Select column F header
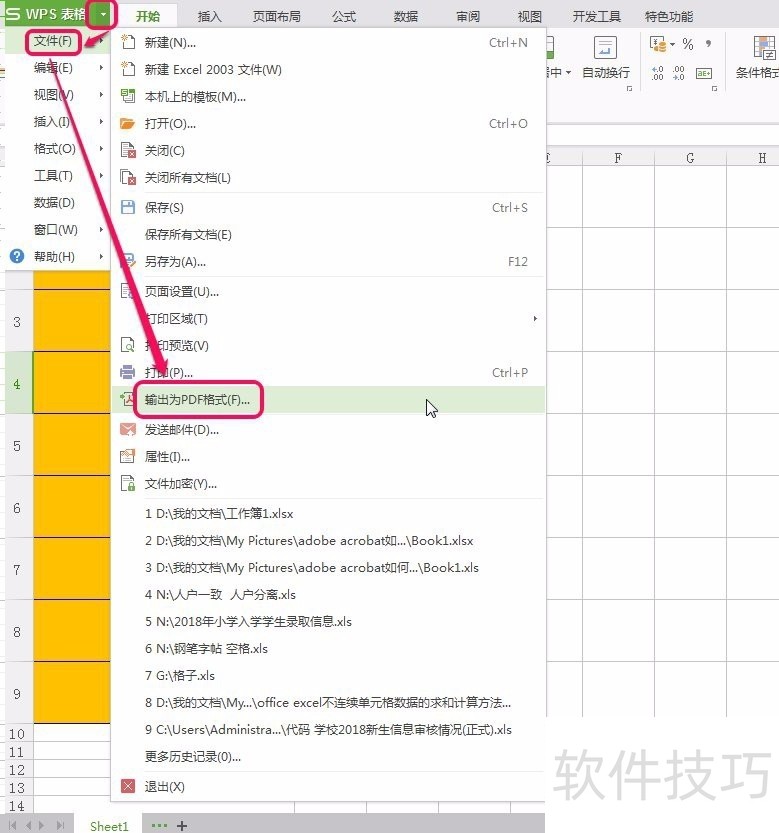 coord(618,158)
